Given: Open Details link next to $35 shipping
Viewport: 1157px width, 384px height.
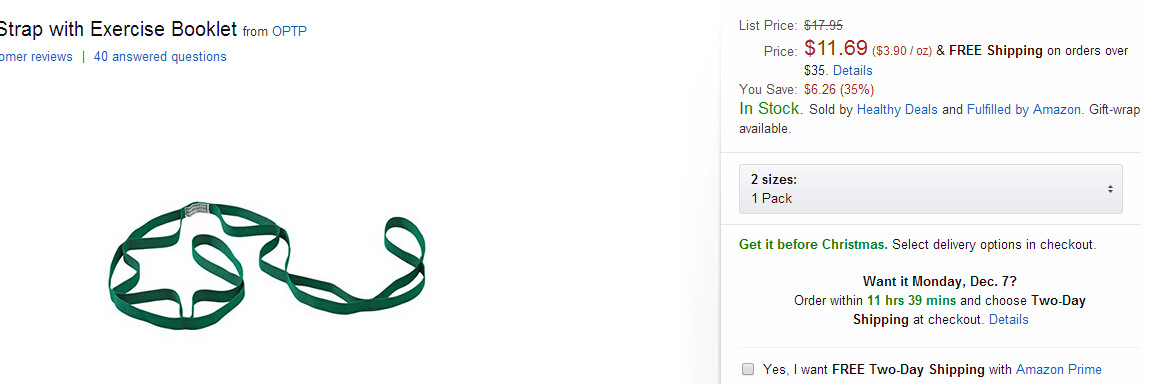Looking at the screenshot, I should click(x=852, y=70).
